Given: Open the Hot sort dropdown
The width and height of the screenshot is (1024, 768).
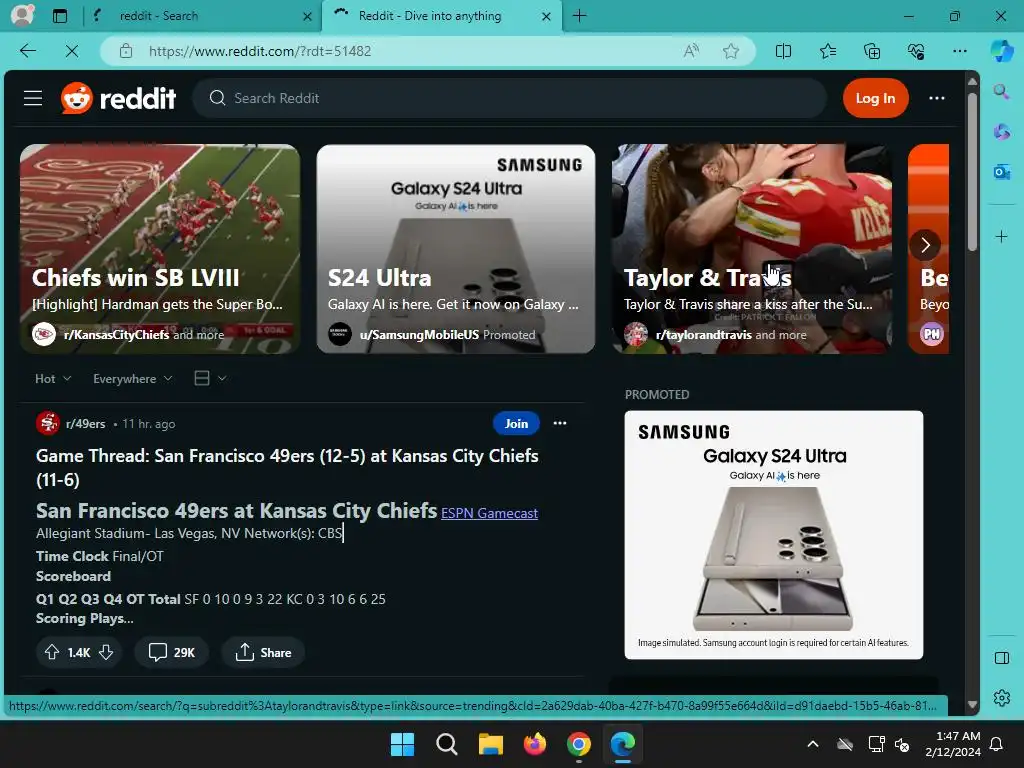Looking at the screenshot, I should pos(53,379).
